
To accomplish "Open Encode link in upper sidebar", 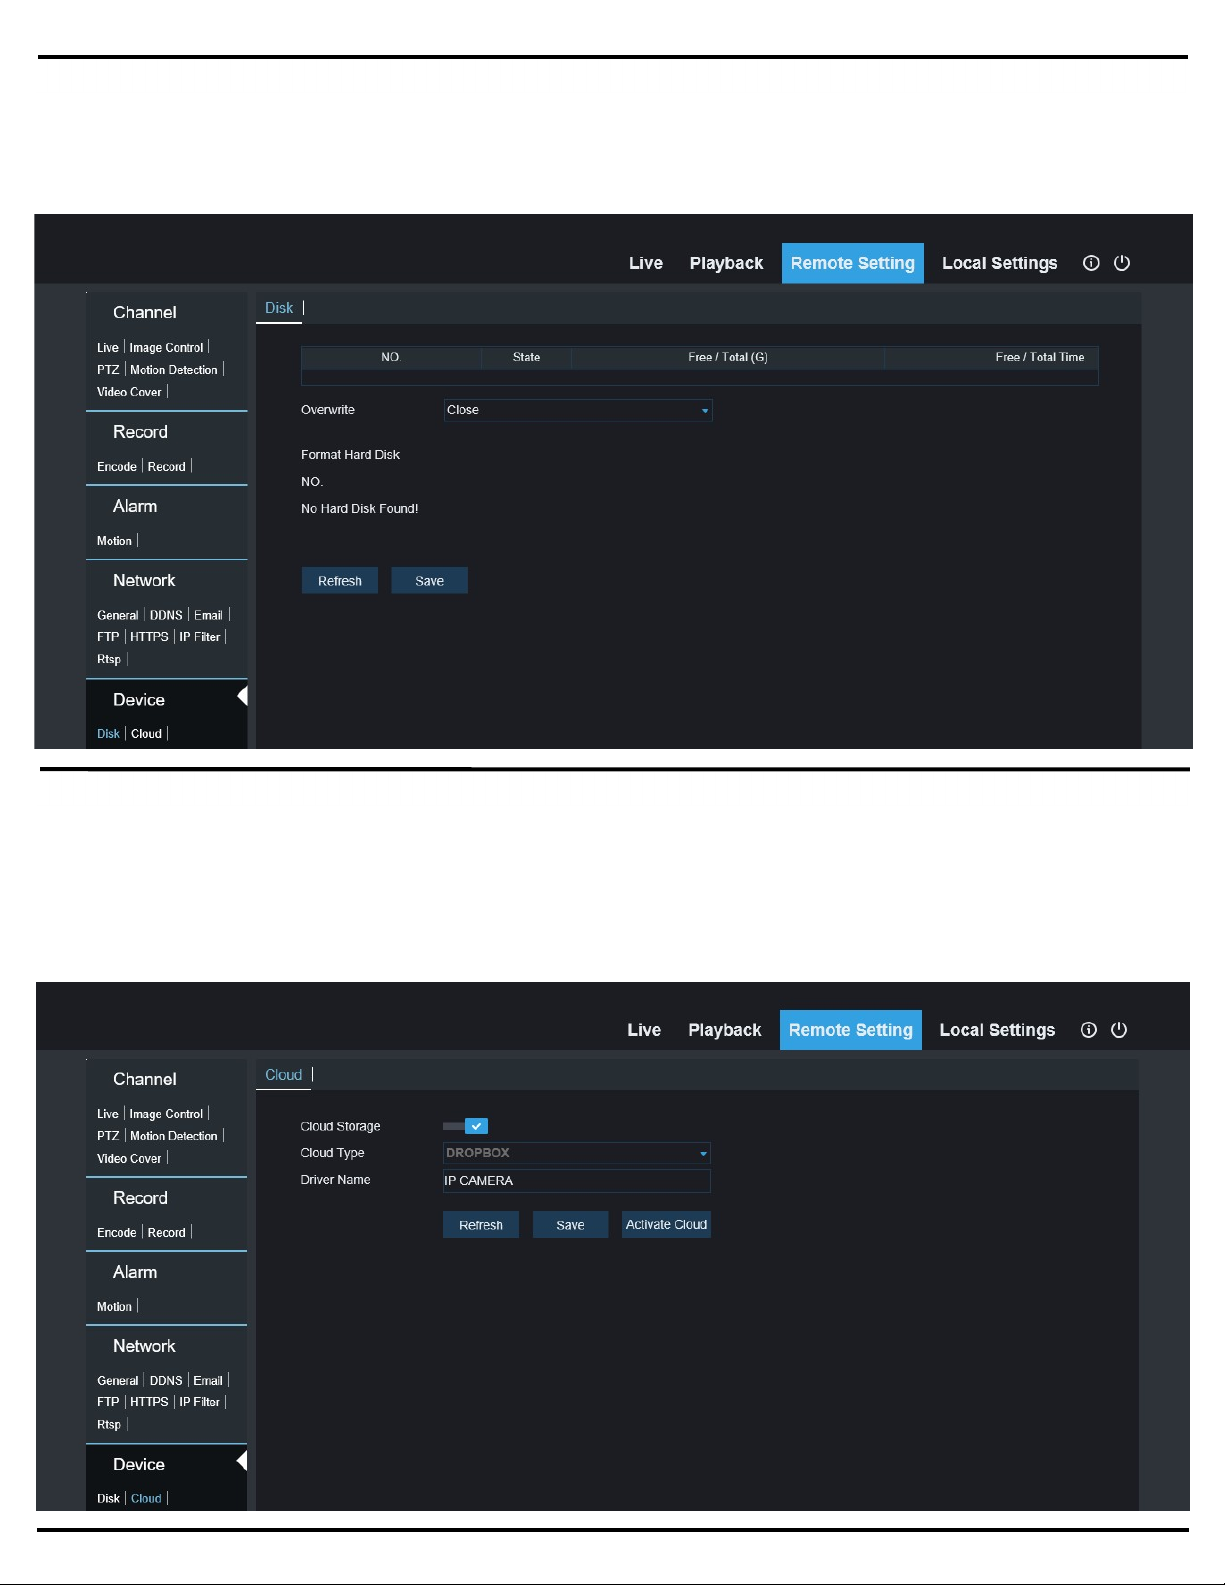I will tap(117, 467).
